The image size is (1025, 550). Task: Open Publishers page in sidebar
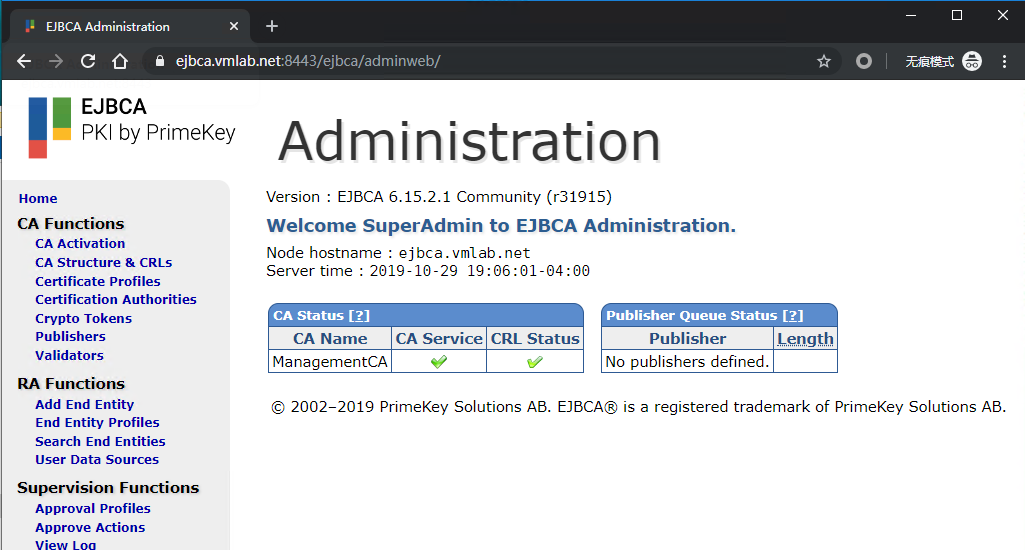click(70, 336)
